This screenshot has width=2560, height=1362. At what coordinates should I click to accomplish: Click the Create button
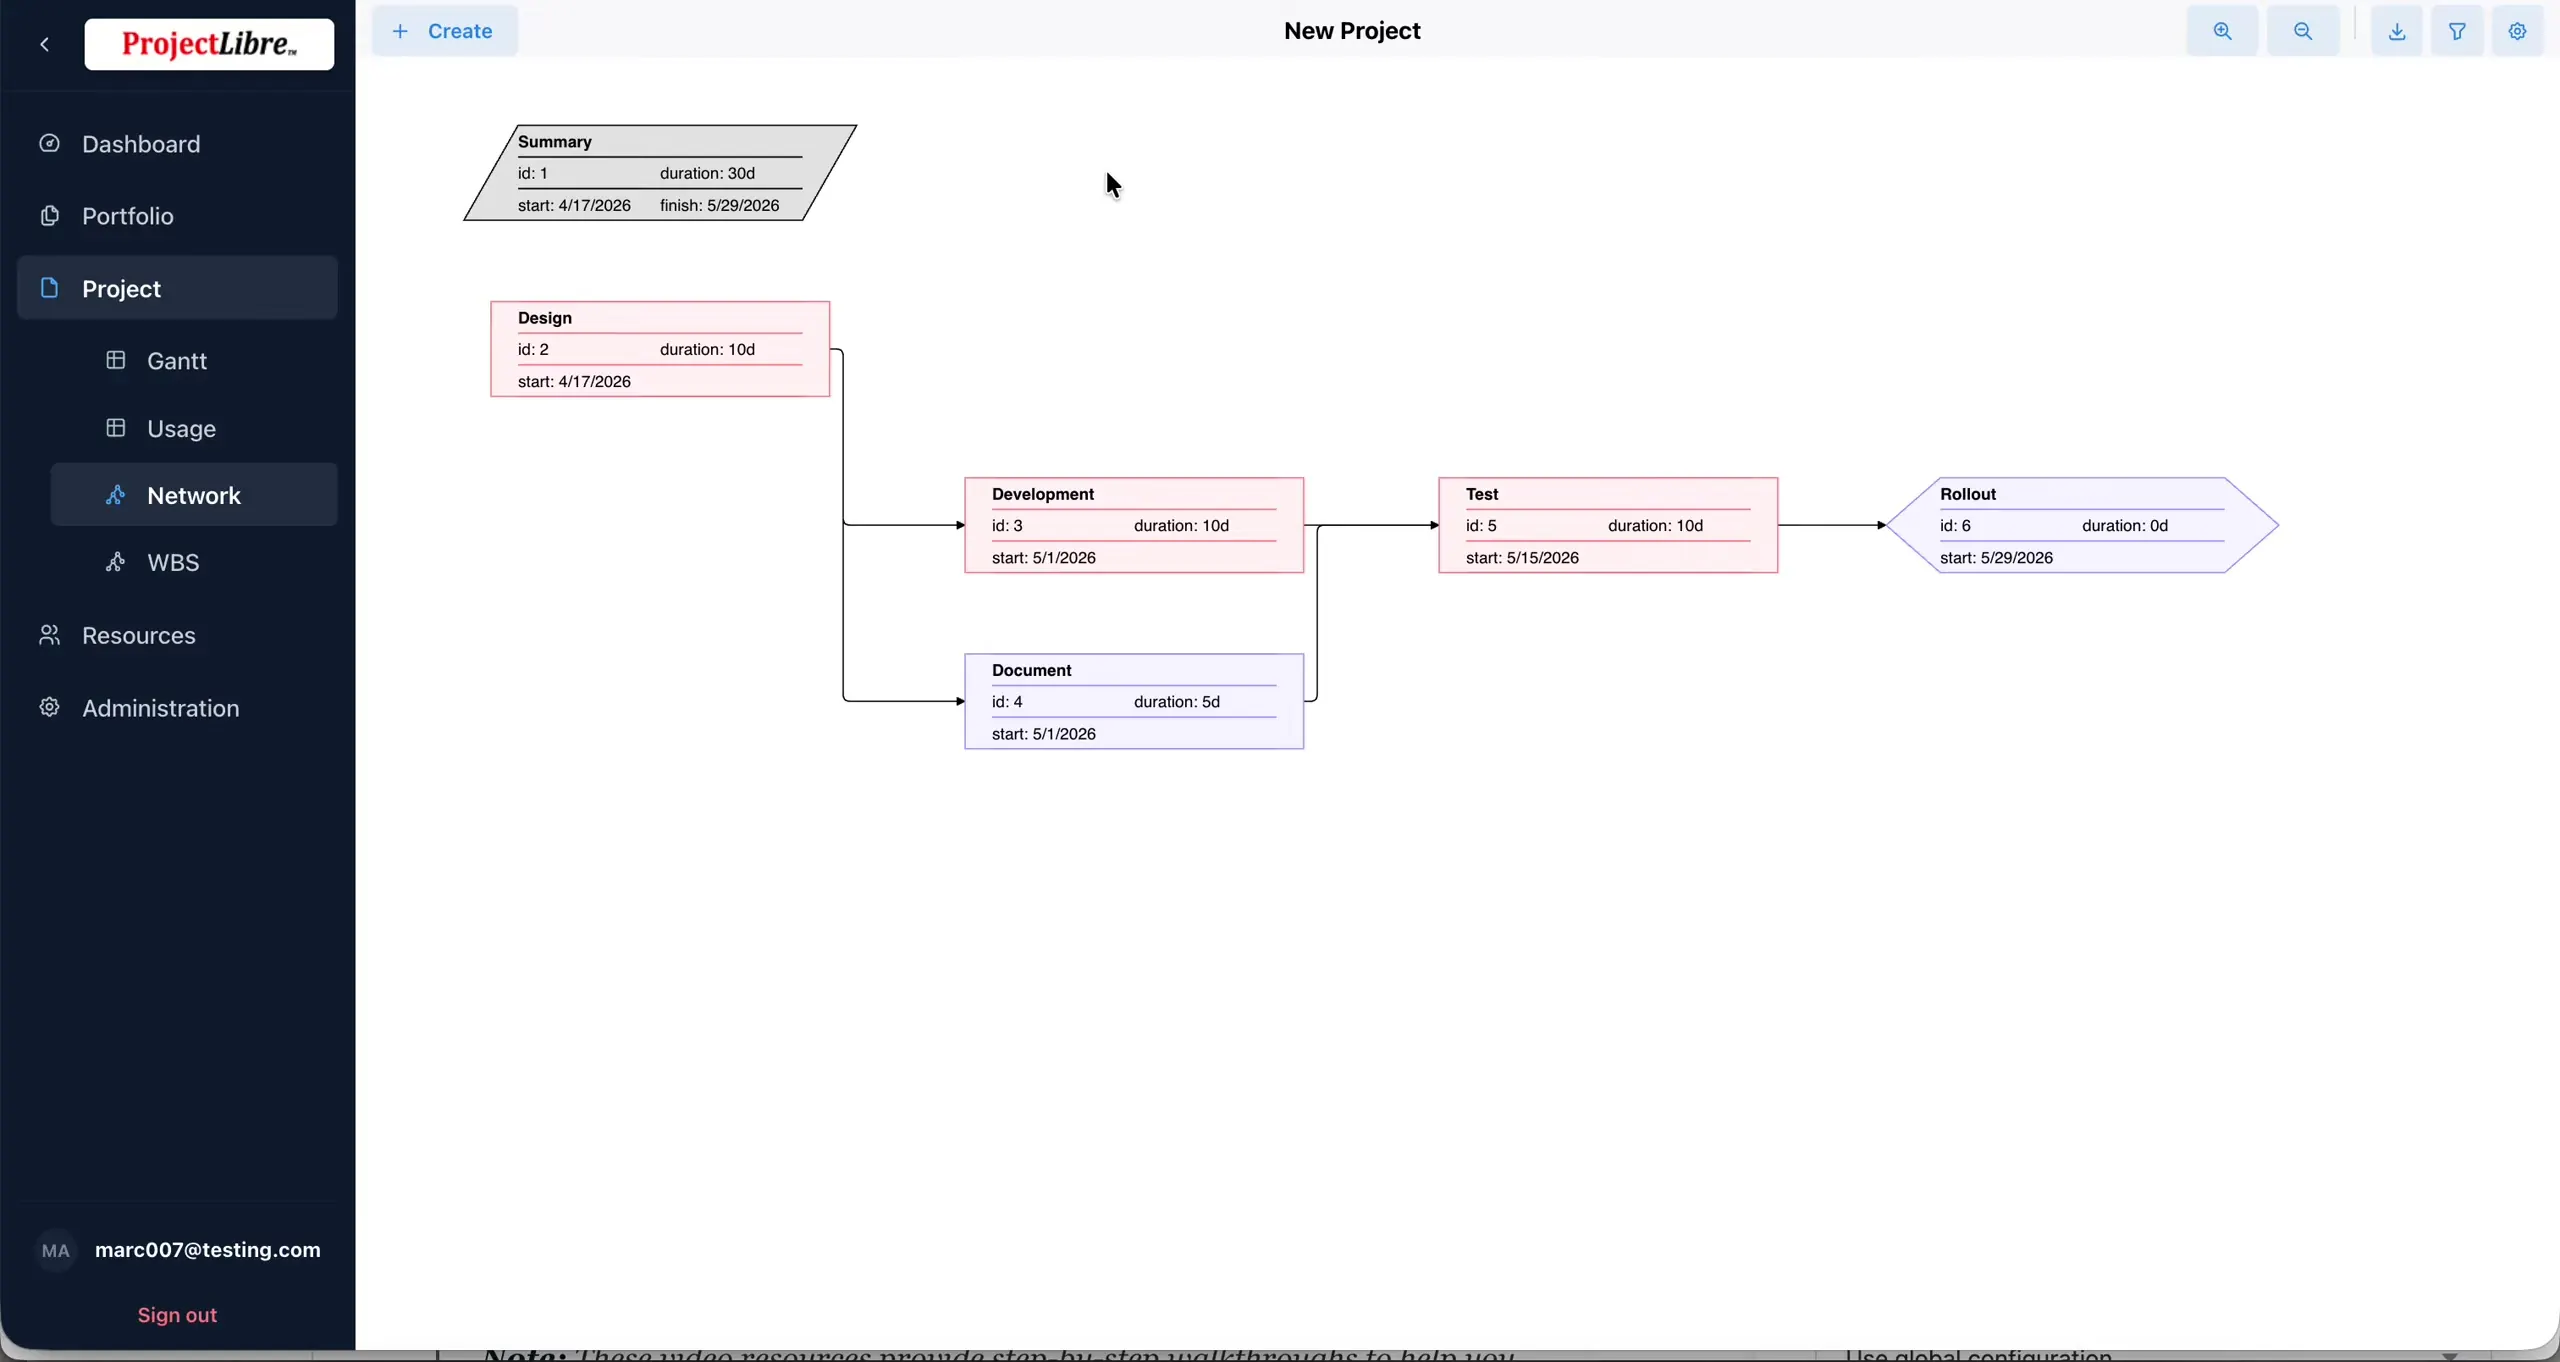point(445,31)
